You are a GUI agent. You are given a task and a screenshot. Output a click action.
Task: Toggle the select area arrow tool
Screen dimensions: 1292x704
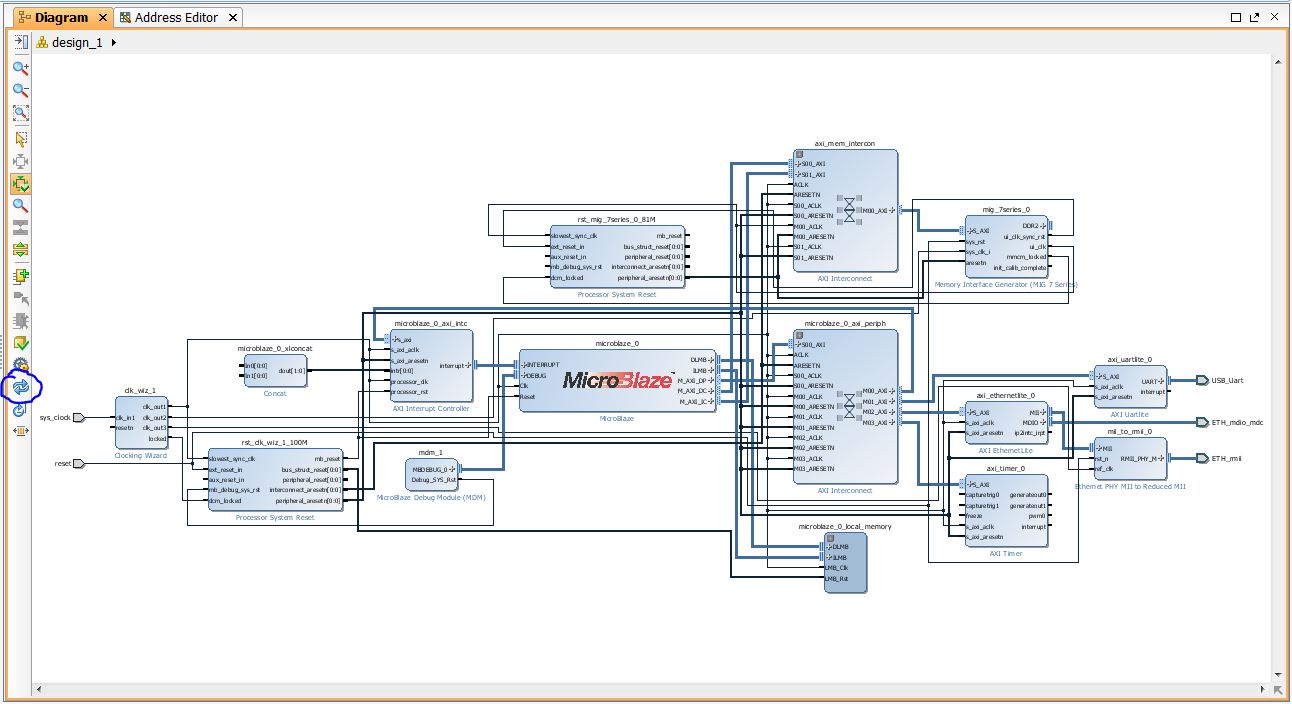click(x=20, y=138)
